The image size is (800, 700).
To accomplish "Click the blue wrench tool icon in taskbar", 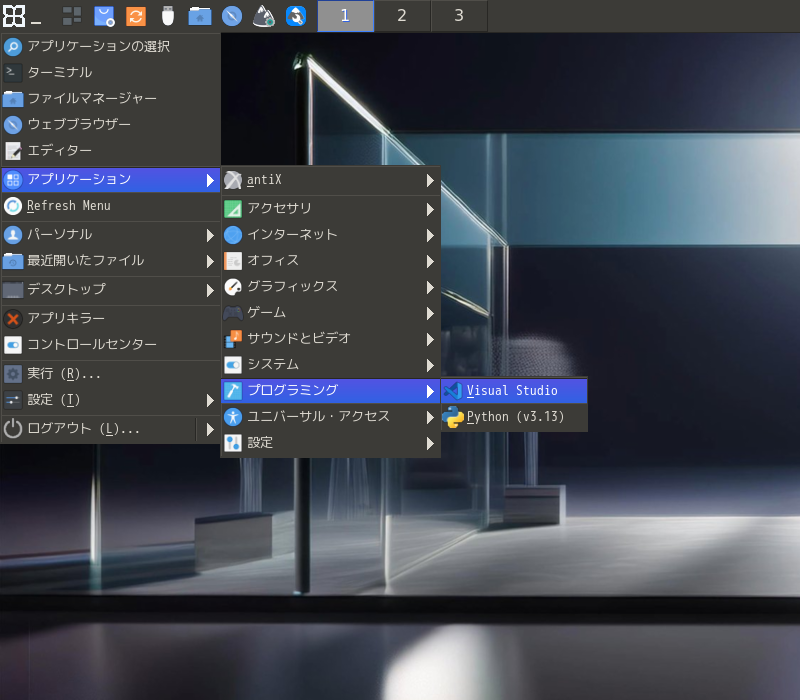I will pos(296,16).
